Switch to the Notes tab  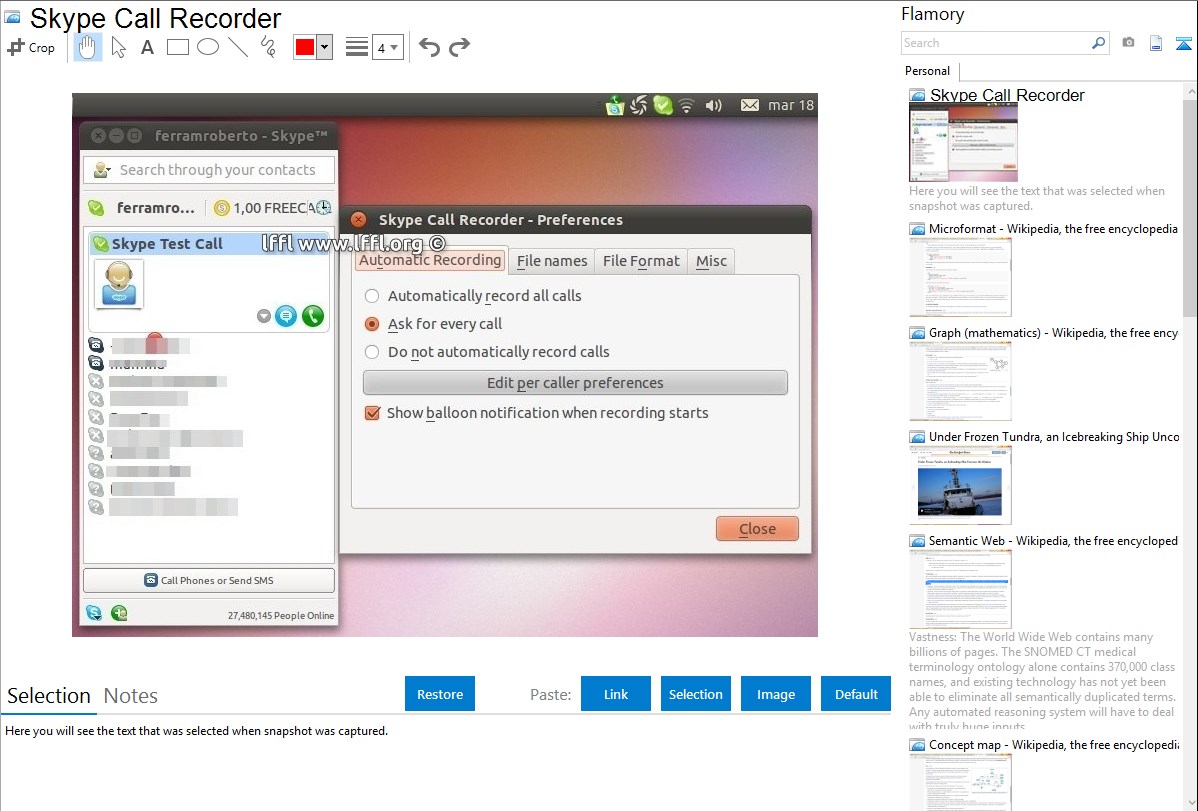[131, 696]
